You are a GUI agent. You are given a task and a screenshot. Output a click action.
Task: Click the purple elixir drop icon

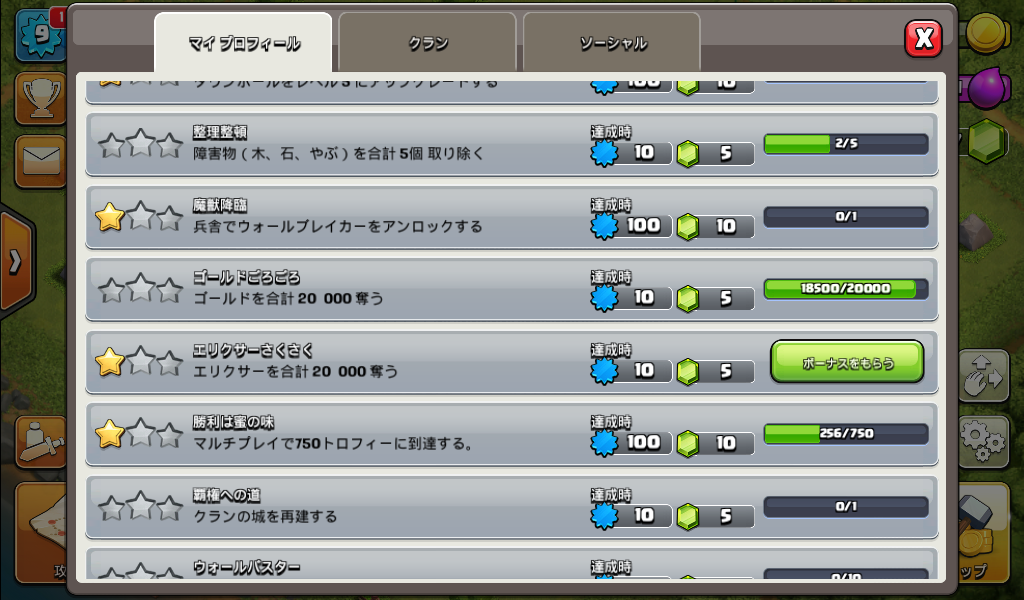pos(989,87)
